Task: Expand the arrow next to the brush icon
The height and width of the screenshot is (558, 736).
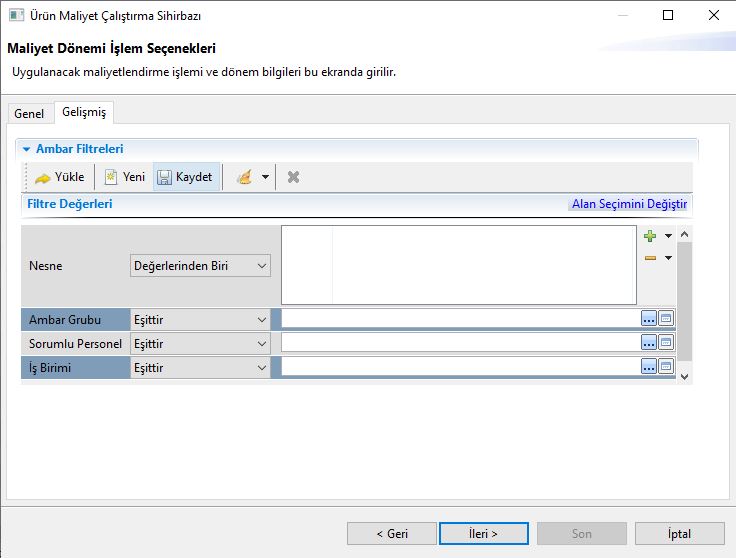Action: tap(265, 178)
